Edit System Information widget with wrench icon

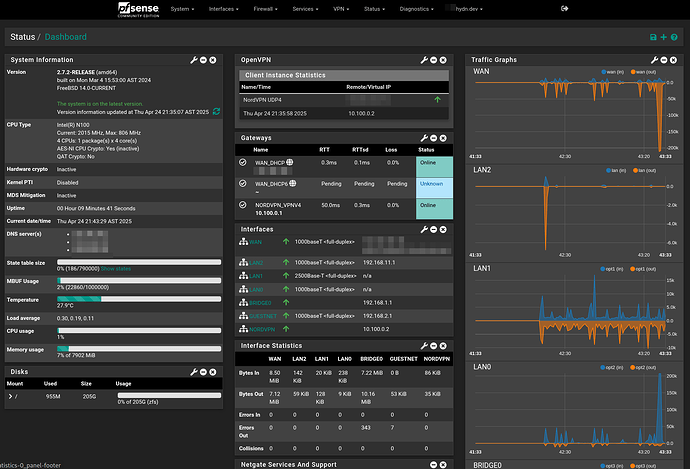point(194,60)
